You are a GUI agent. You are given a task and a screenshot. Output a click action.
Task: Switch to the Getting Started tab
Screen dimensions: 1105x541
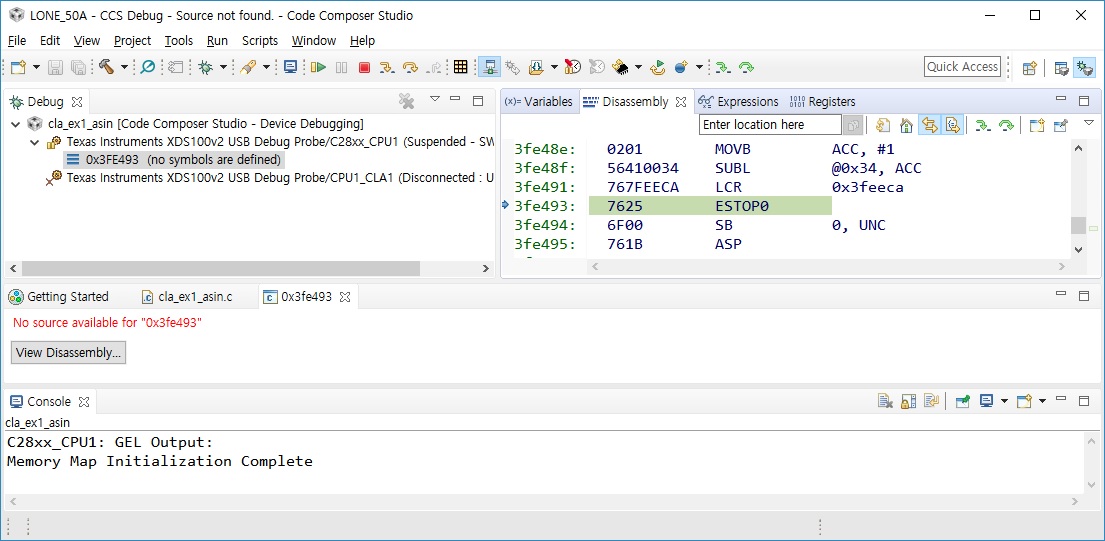[x=58, y=297]
